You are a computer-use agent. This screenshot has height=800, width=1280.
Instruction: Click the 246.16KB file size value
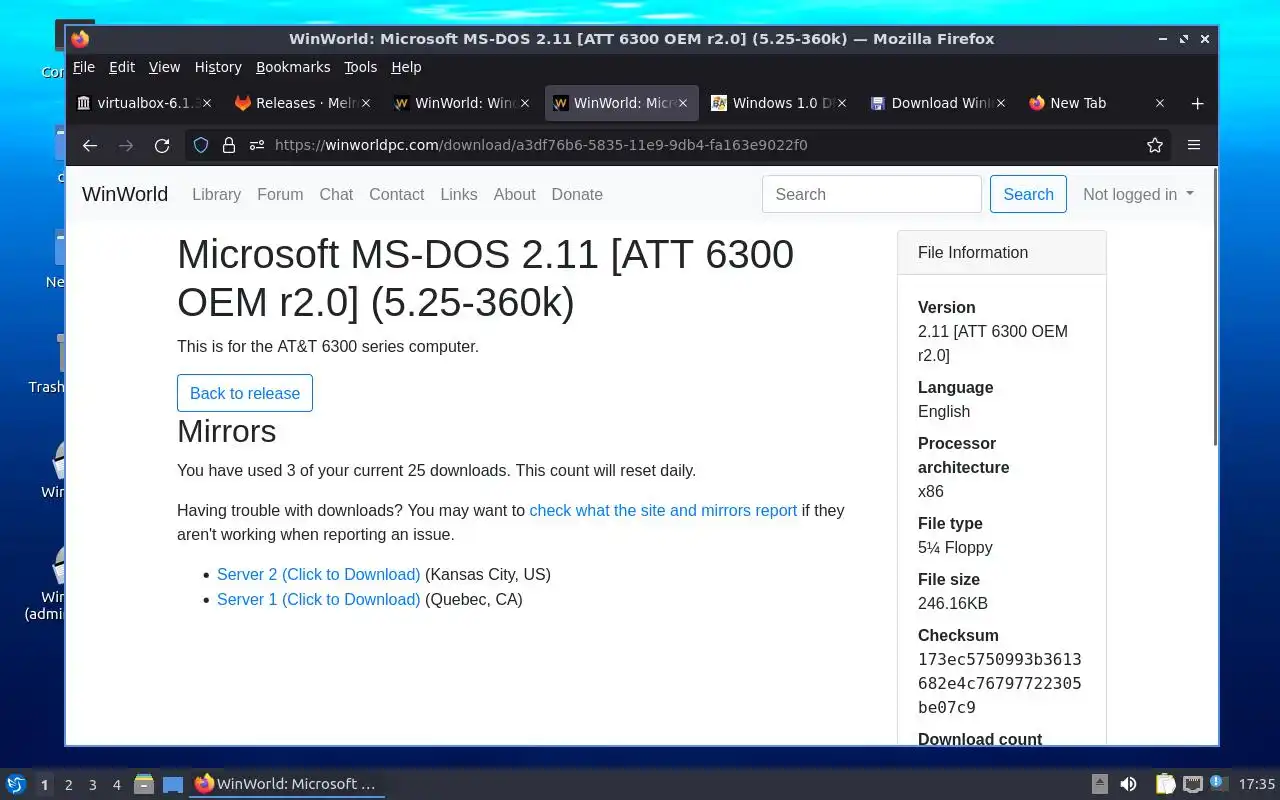pos(953,603)
